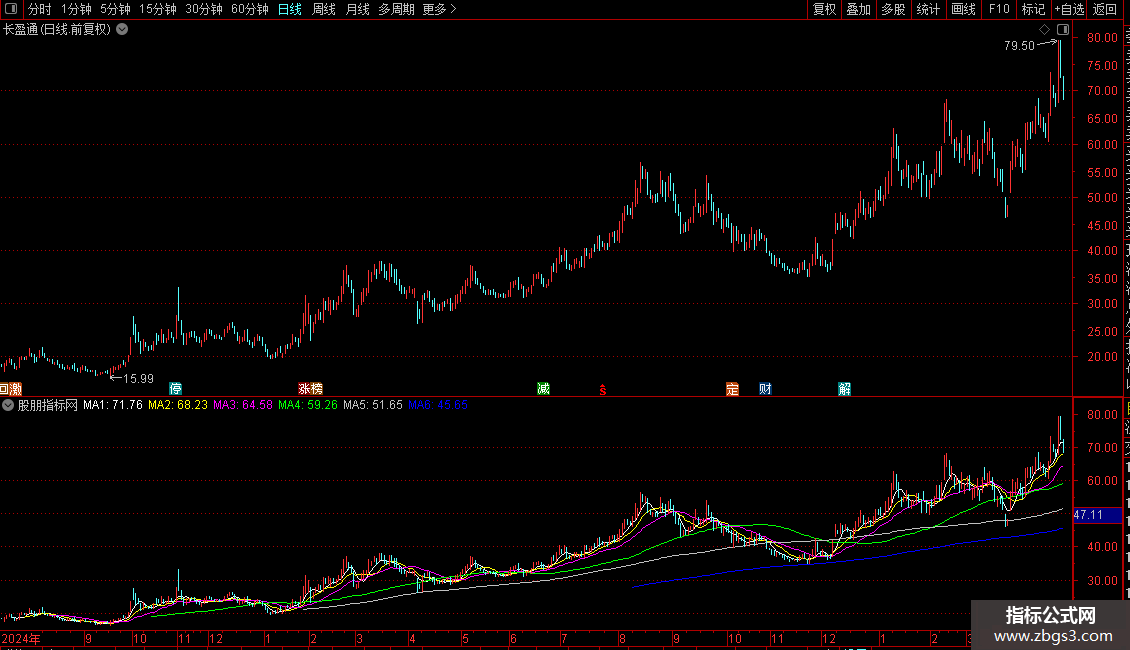The width and height of the screenshot is (1130, 650).
Task: Open the dropdown beside 股朋指标网 indicator name
Action: 8,405
